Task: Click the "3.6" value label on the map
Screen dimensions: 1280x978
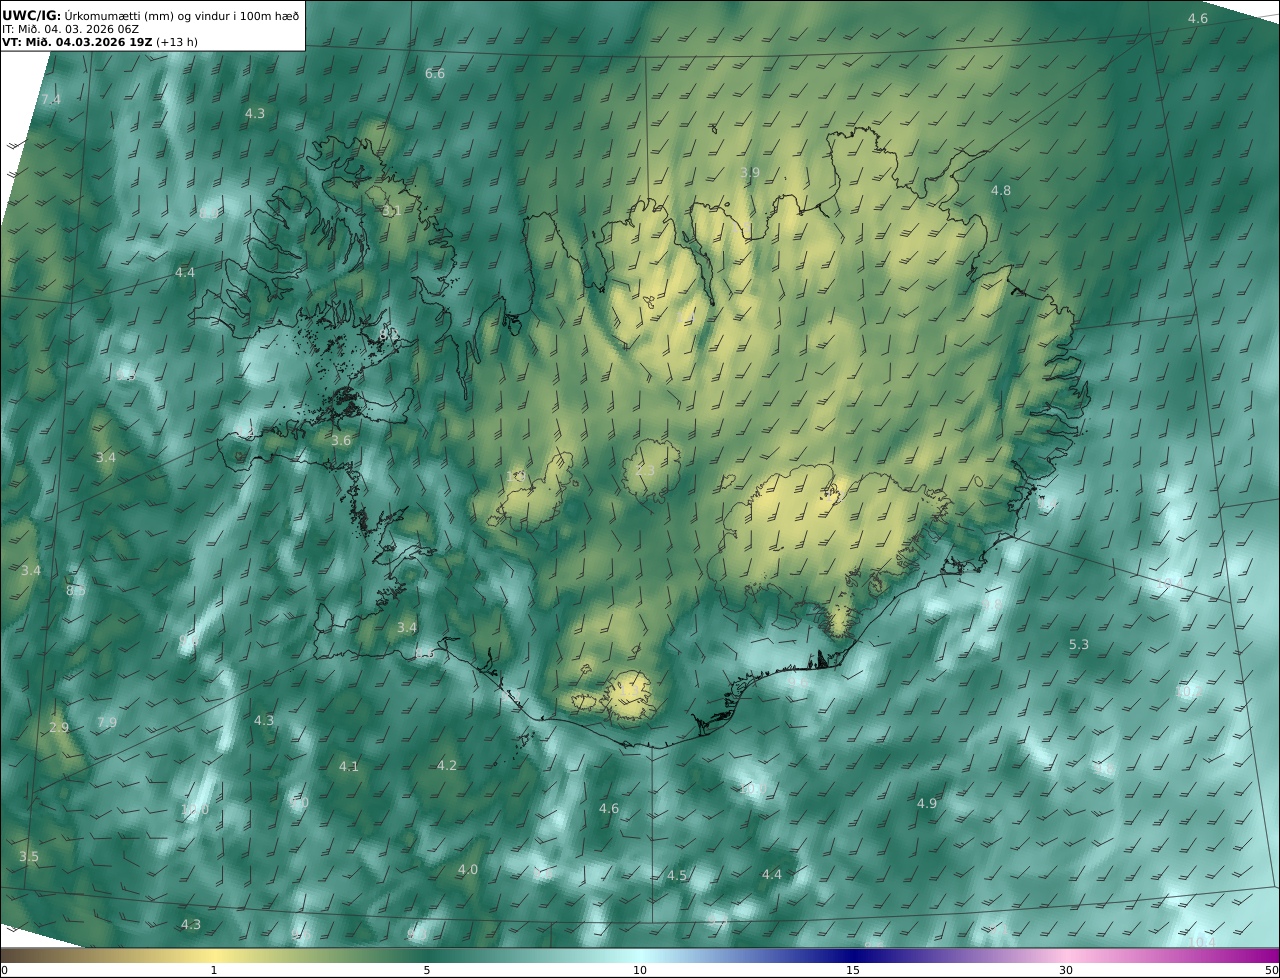Action: tap(341, 441)
